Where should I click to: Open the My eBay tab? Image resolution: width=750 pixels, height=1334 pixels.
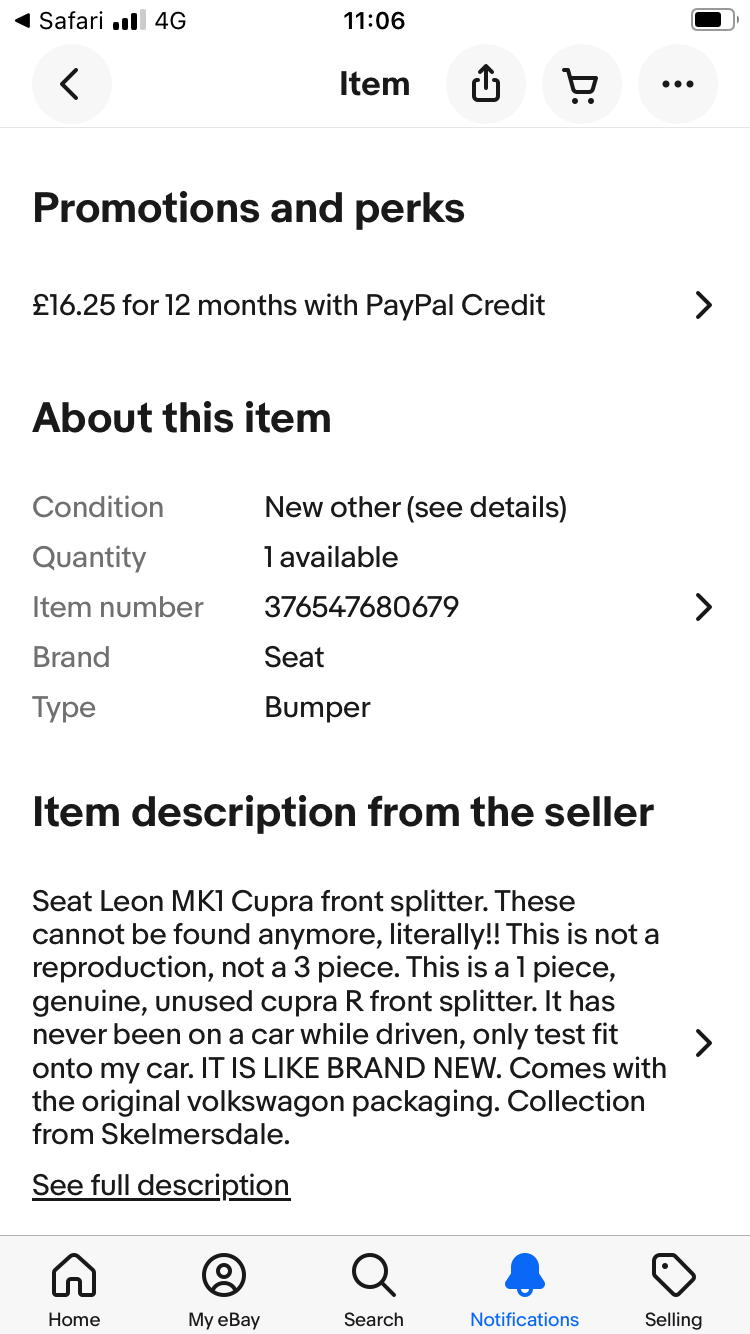point(224,1289)
